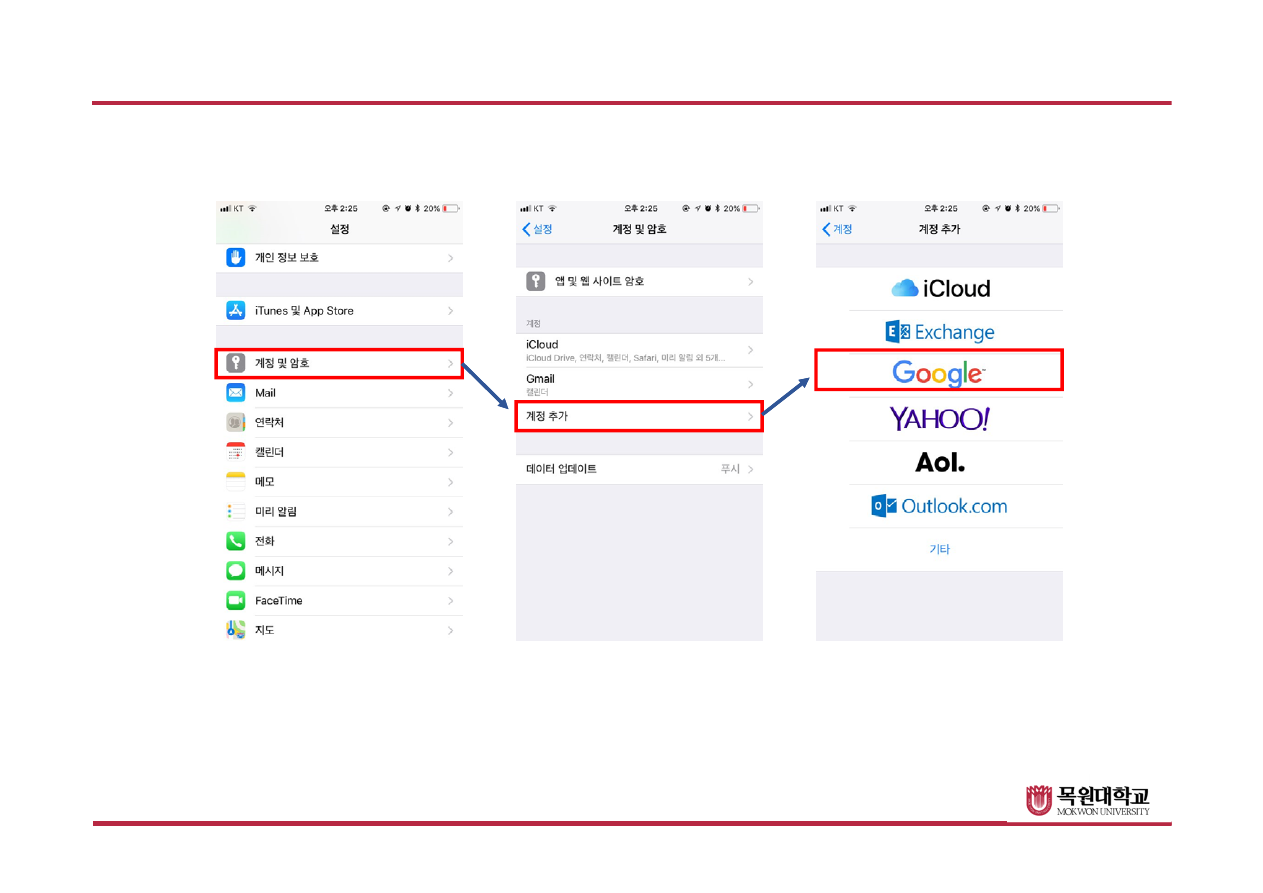Go back to 설정 screen
Screen dimensions: 1263x893
tap(537, 229)
